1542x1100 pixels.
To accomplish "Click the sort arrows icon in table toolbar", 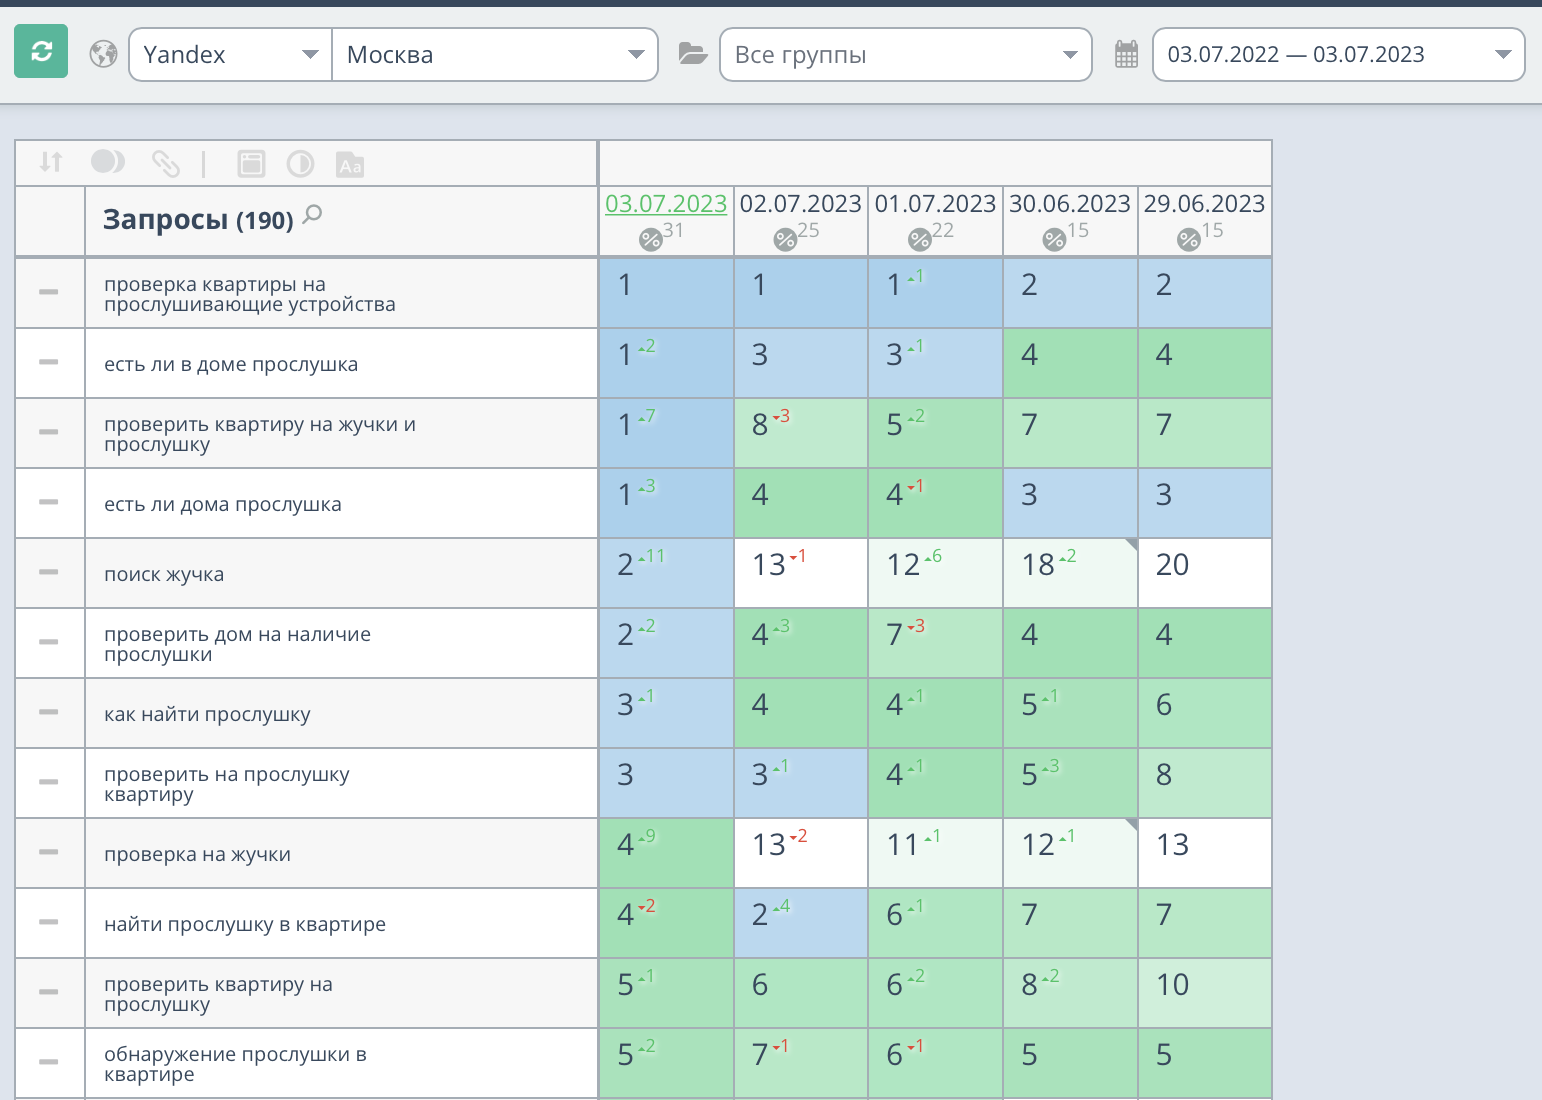I will coord(51,162).
